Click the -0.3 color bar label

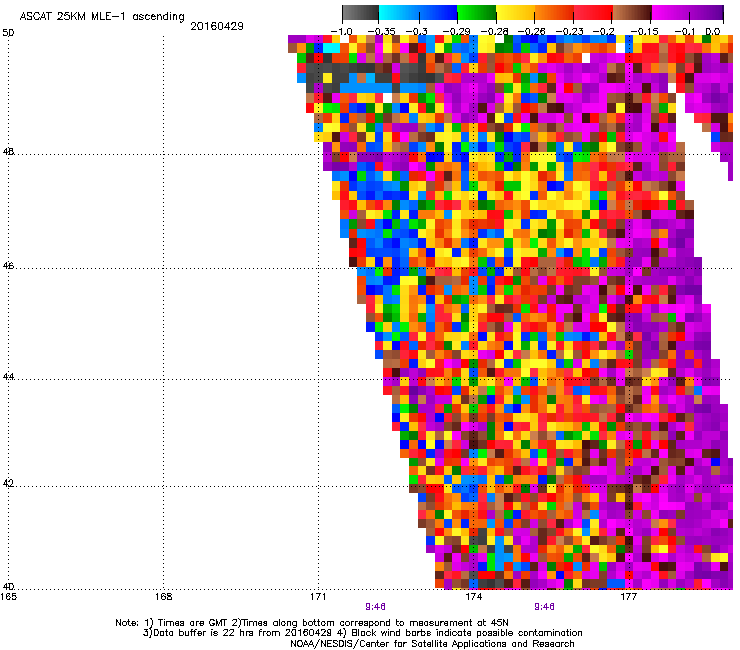click(416, 32)
